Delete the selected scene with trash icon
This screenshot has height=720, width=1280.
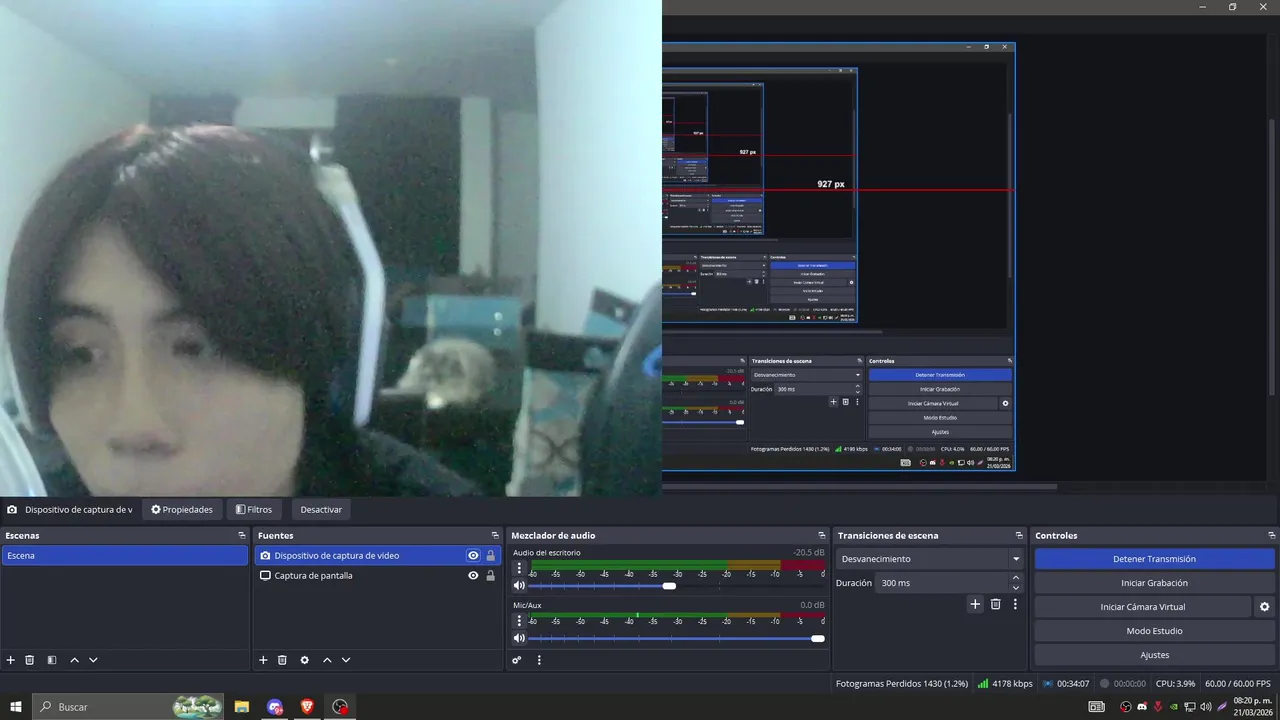click(30, 660)
